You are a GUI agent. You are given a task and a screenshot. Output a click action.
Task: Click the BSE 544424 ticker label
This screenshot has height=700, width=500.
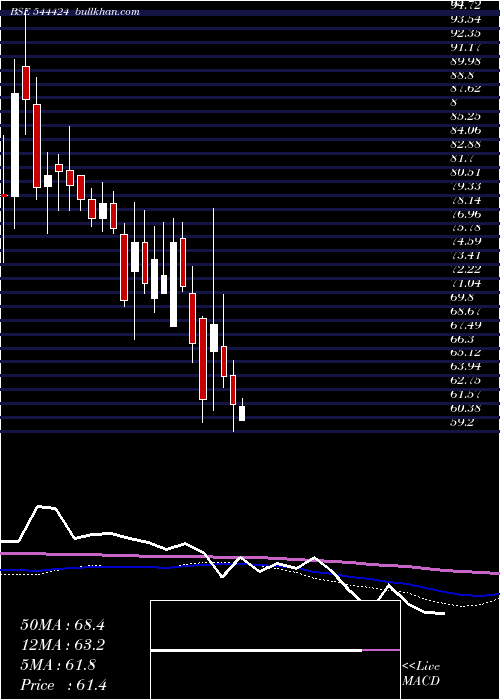pos(40,12)
